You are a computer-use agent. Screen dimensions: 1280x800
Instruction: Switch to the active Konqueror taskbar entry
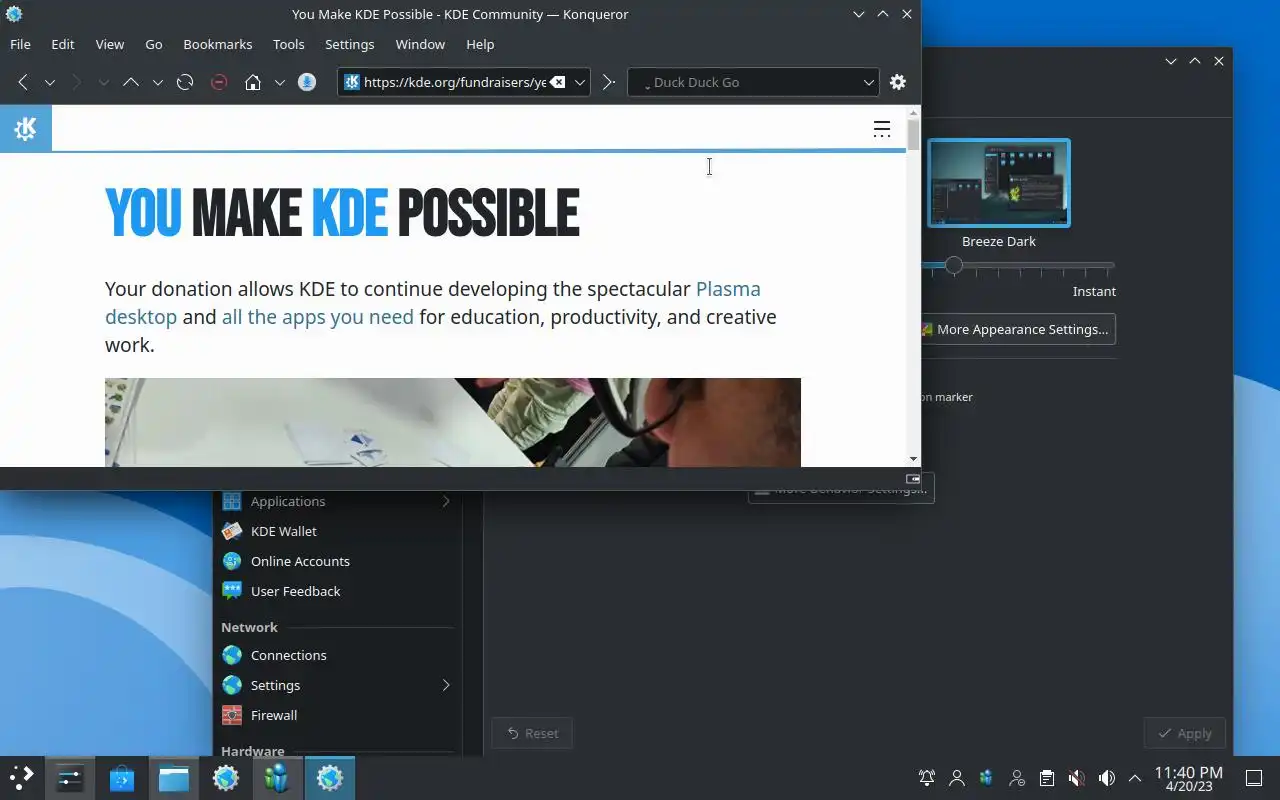(330, 778)
